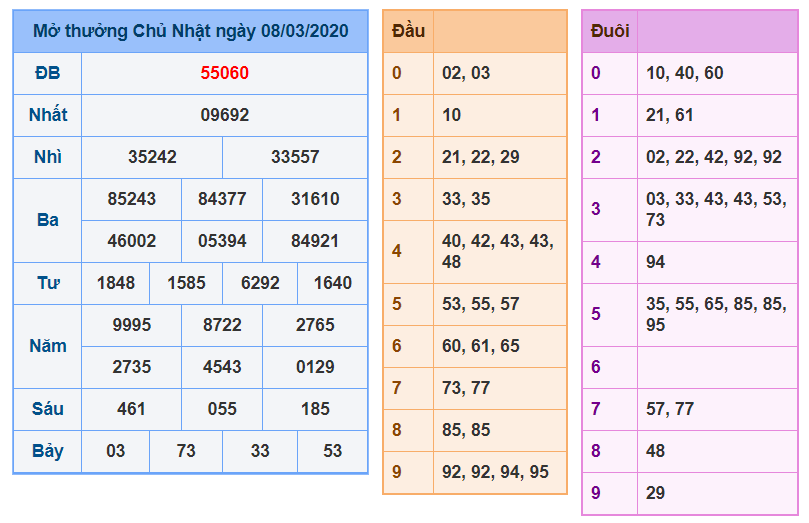Screen dimensions: 809x523
Task: Click Đuôi cell listing 03, 33, 43, 43, 53, 73
Action: [715, 209]
